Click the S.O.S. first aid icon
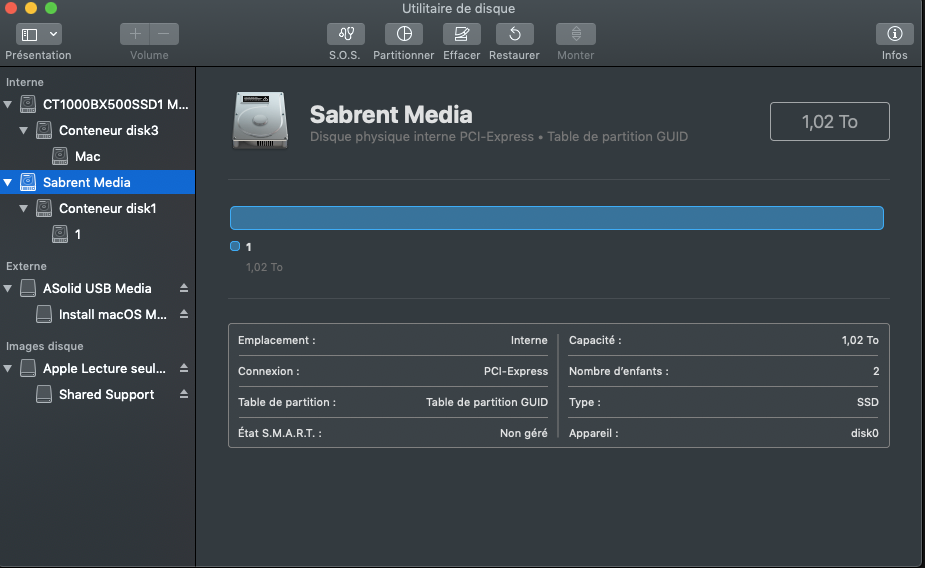This screenshot has width=925, height=568. pyautogui.click(x=345, y=34)
